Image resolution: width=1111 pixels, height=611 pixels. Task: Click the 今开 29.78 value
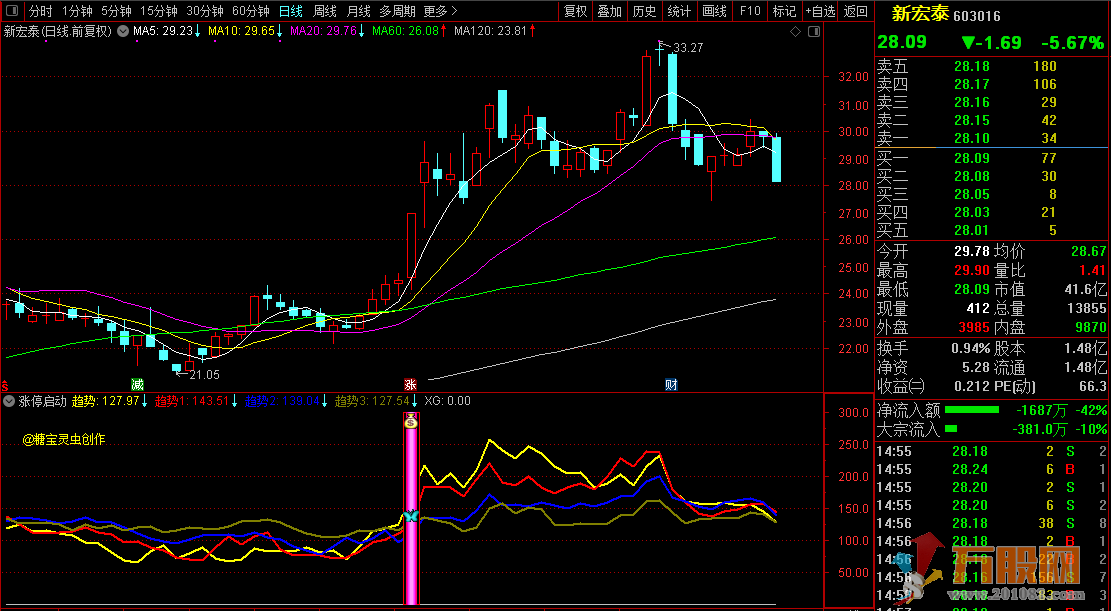tap(971, 251)
